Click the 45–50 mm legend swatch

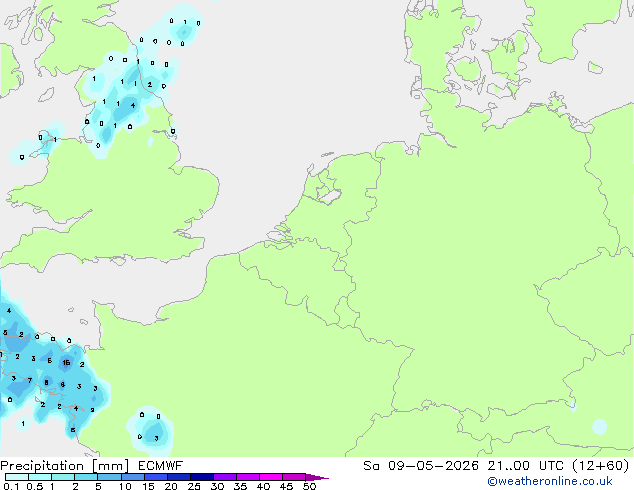pos(294,477)
